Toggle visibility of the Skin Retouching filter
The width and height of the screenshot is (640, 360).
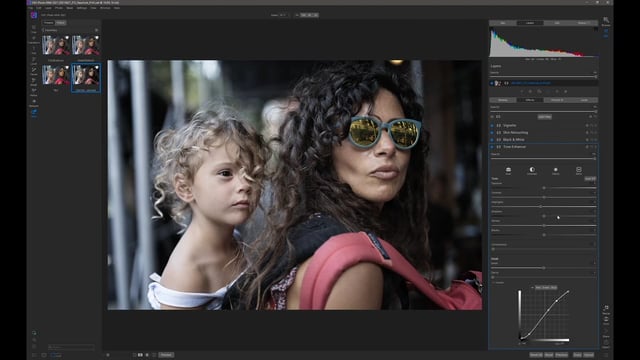pyautogui.click(x=492, y=133)
